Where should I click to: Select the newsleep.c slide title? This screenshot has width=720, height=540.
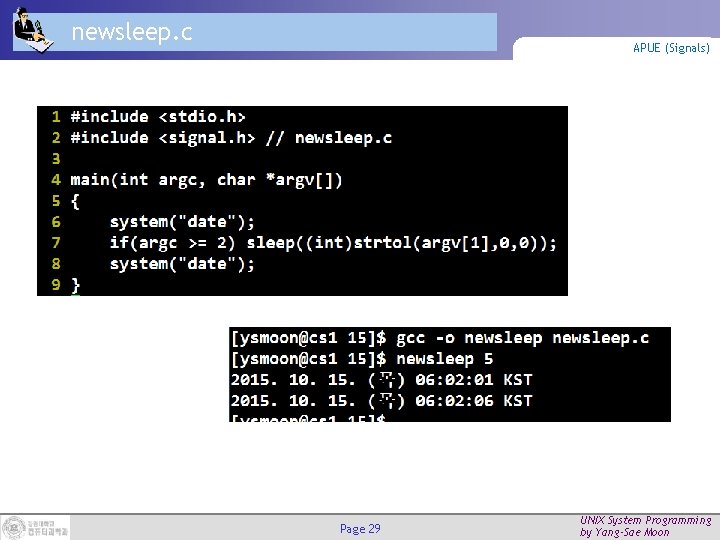click(132, 32)
